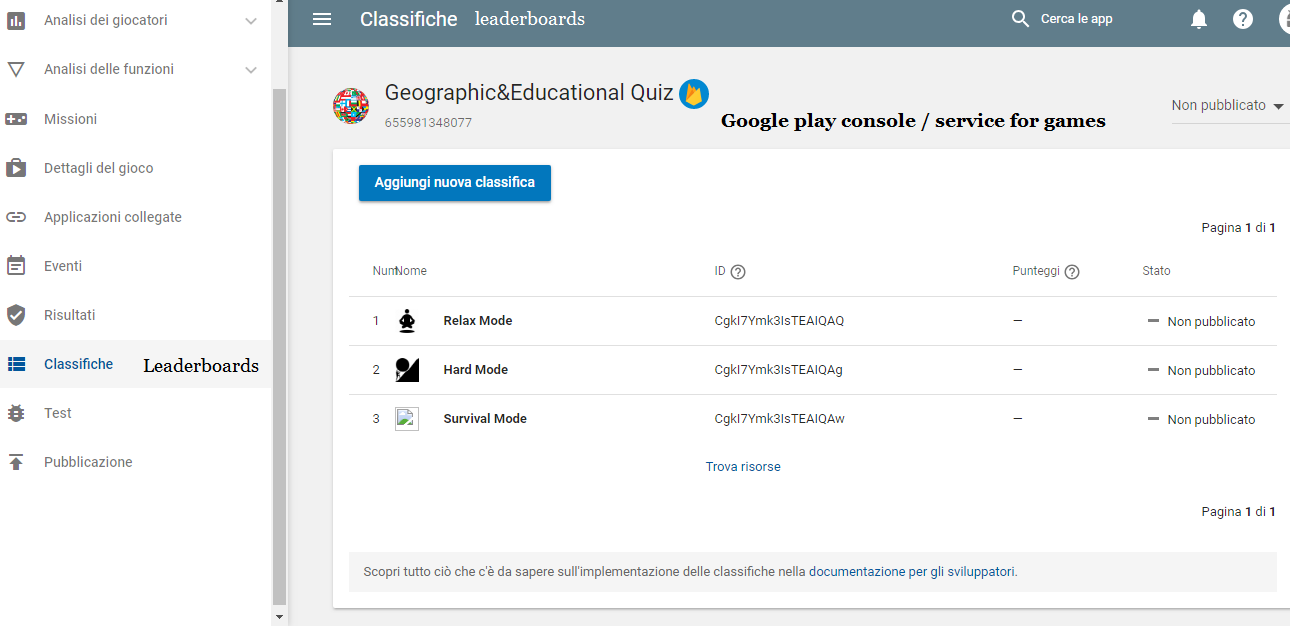The width and height of the screenshot is (1290, 626).
Task: Click the bottom Pagina 1 di 1 indicator
Action: pyautogui.click(x=1238, y=512)
